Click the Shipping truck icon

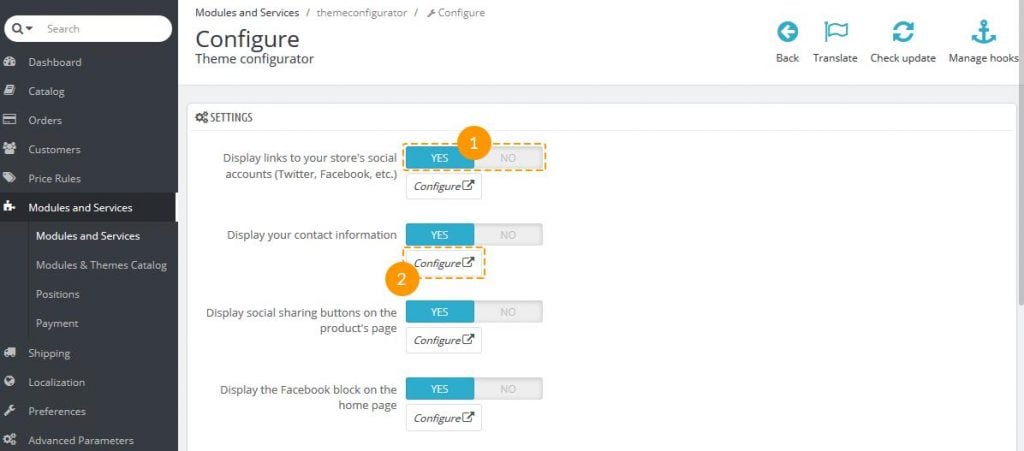tap(10, 353)
